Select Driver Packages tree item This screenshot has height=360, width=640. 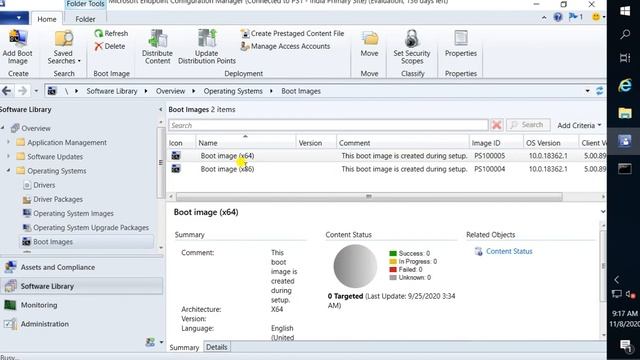tap(58, 199)
